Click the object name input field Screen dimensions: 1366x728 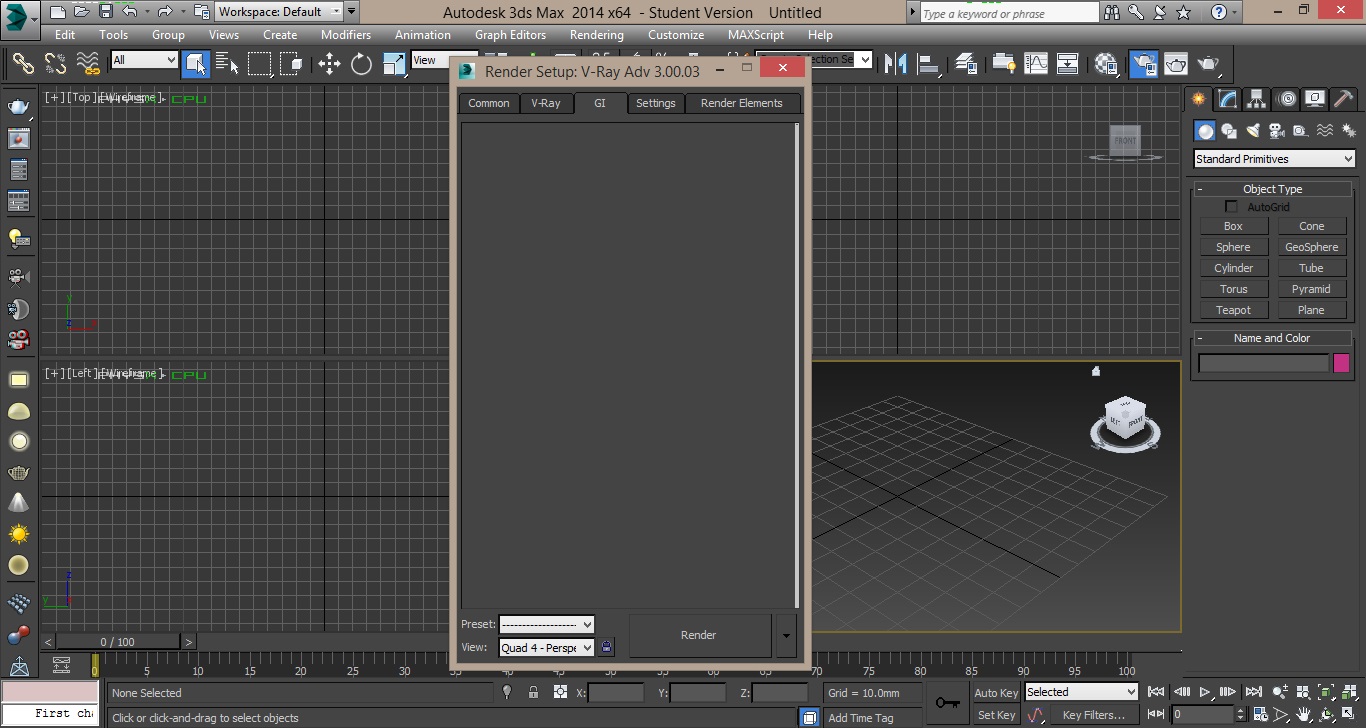coord(1264,363)
